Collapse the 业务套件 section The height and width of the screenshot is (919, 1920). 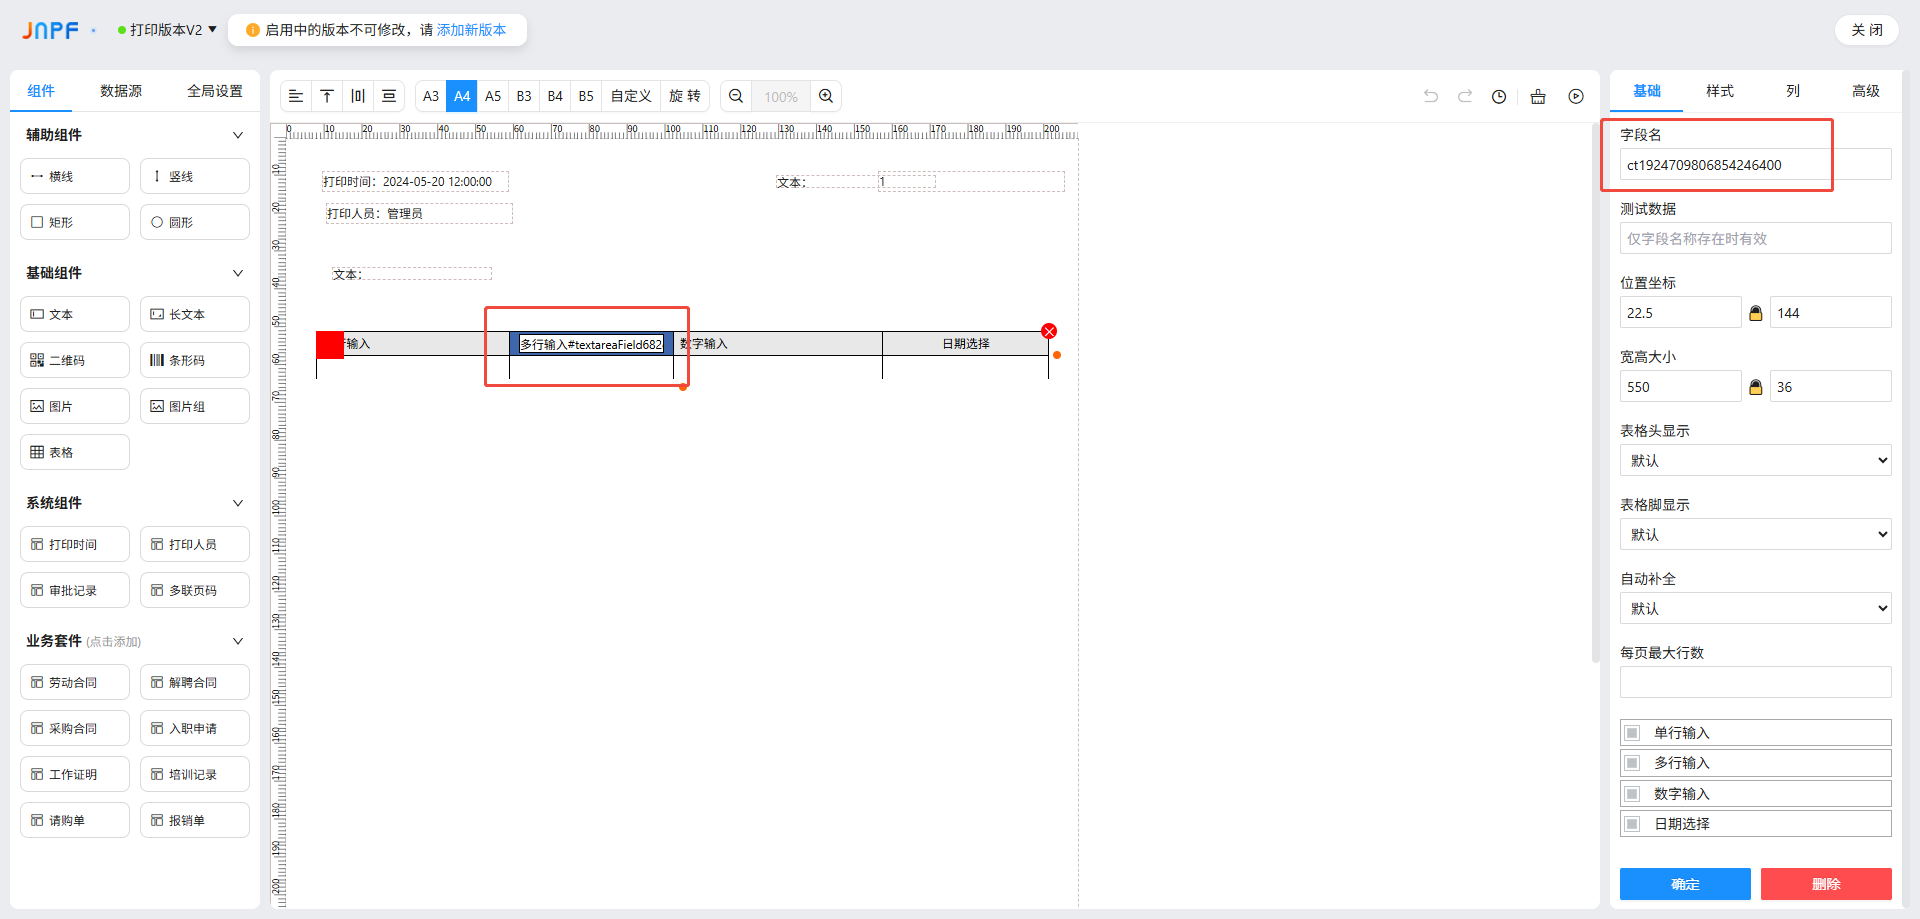(238, 641)
